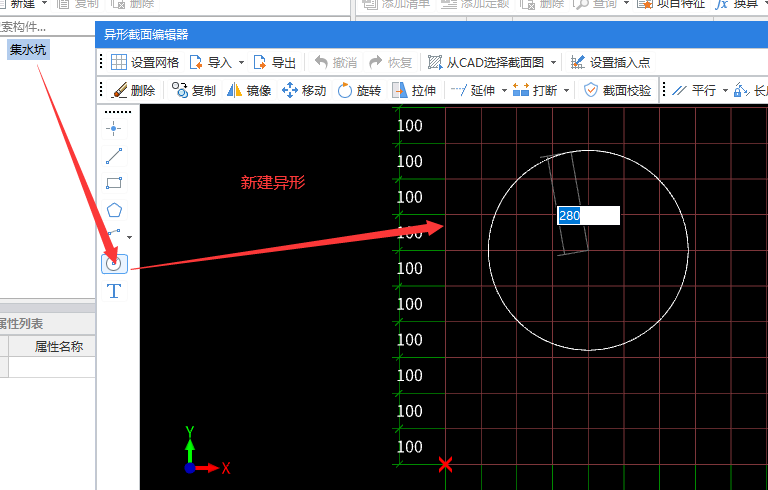Click the 导入 import button
Screen dimensions: 768x490
212,62
